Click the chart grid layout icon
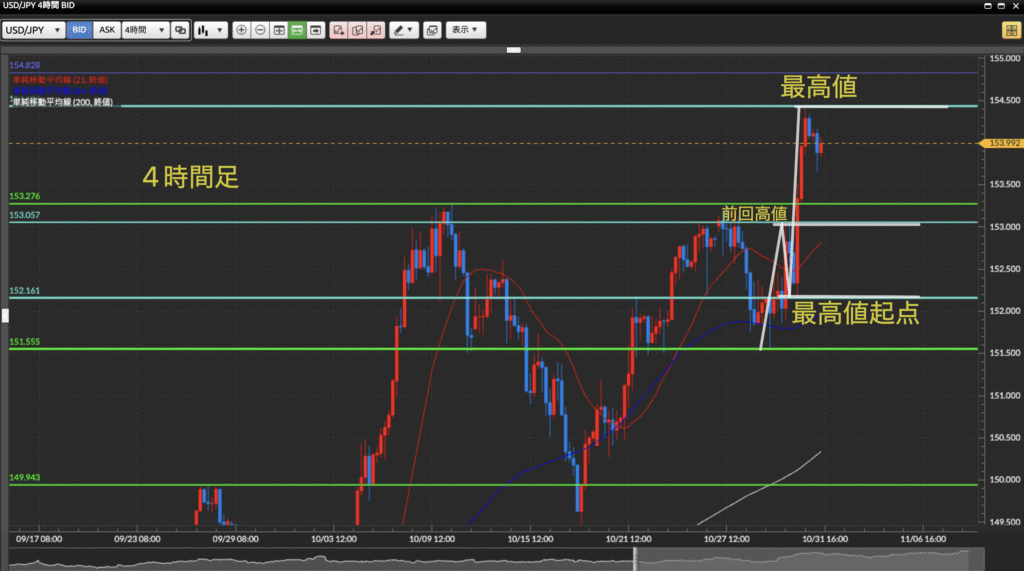This screenshot has height=571, width=1024. tap(279, 30)
